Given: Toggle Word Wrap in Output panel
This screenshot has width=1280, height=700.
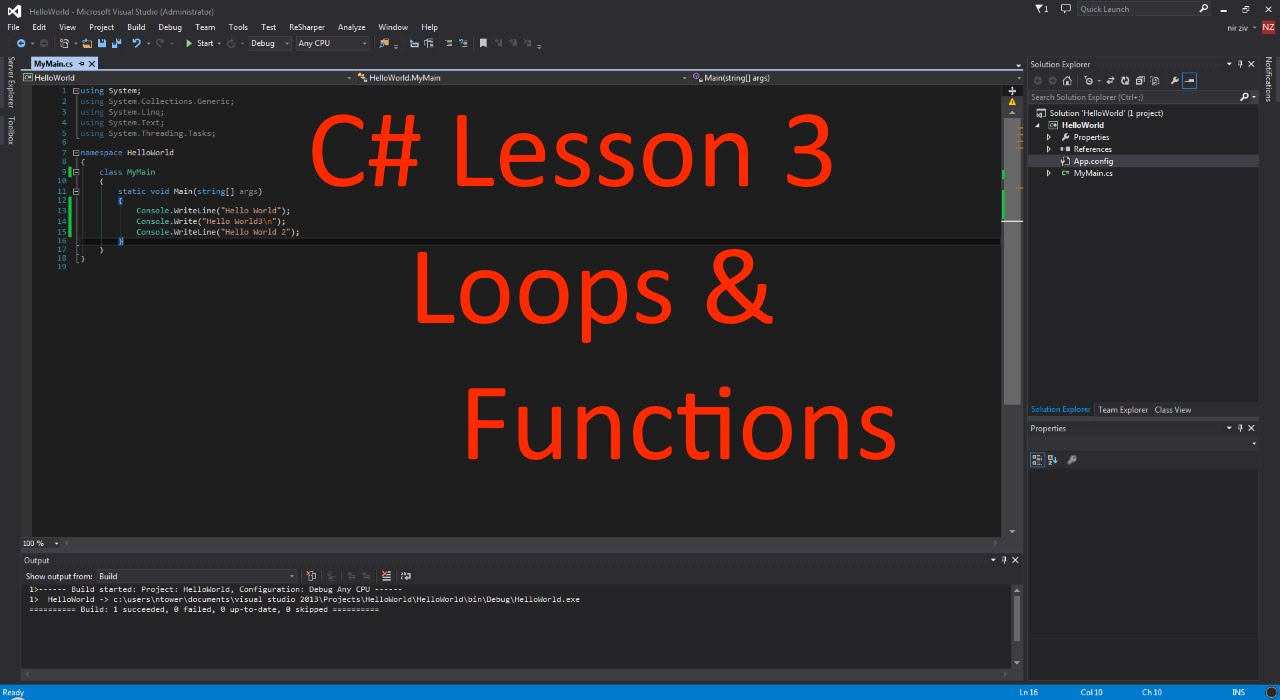Looking at the screenshot, I should (405, 576).
